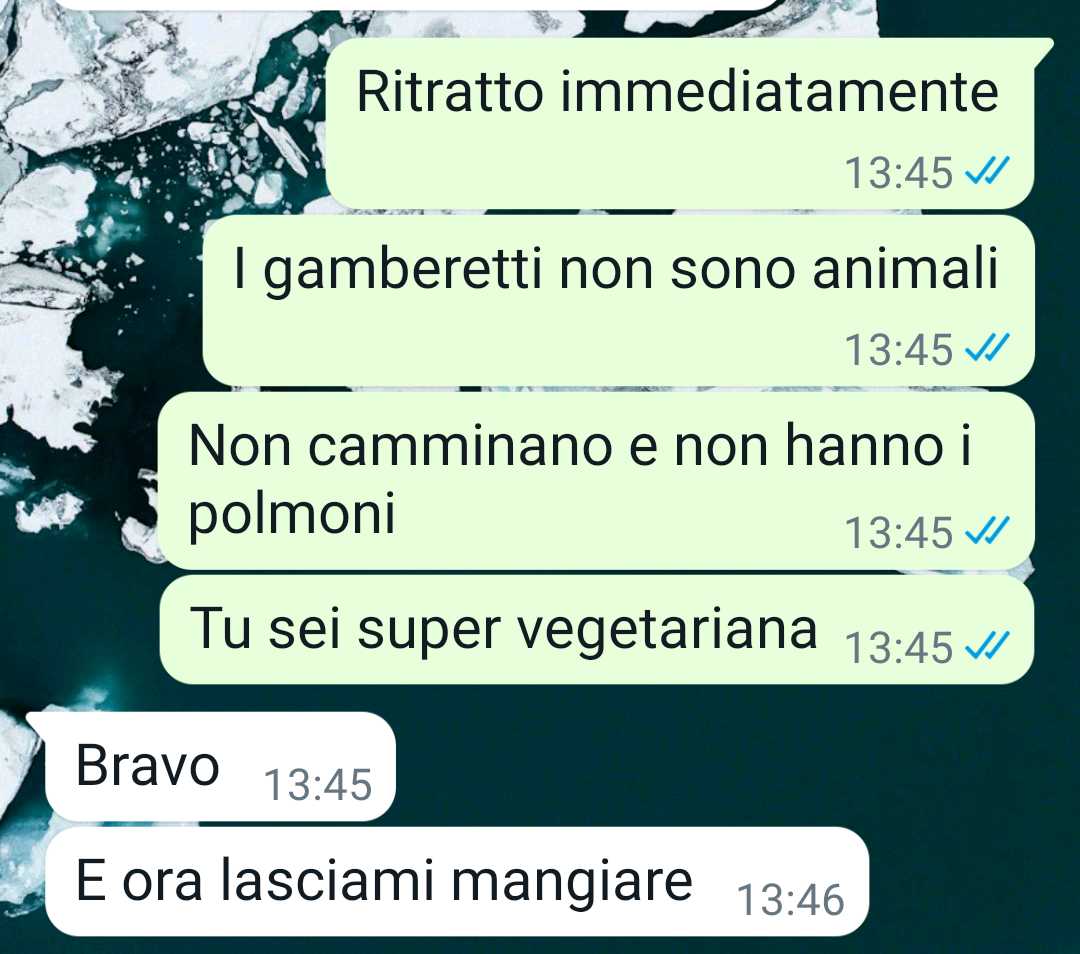The image size is (1080, 954).
Task: Click the 13:45 timestamp next to "Bravo"
Action: point(318,785)
